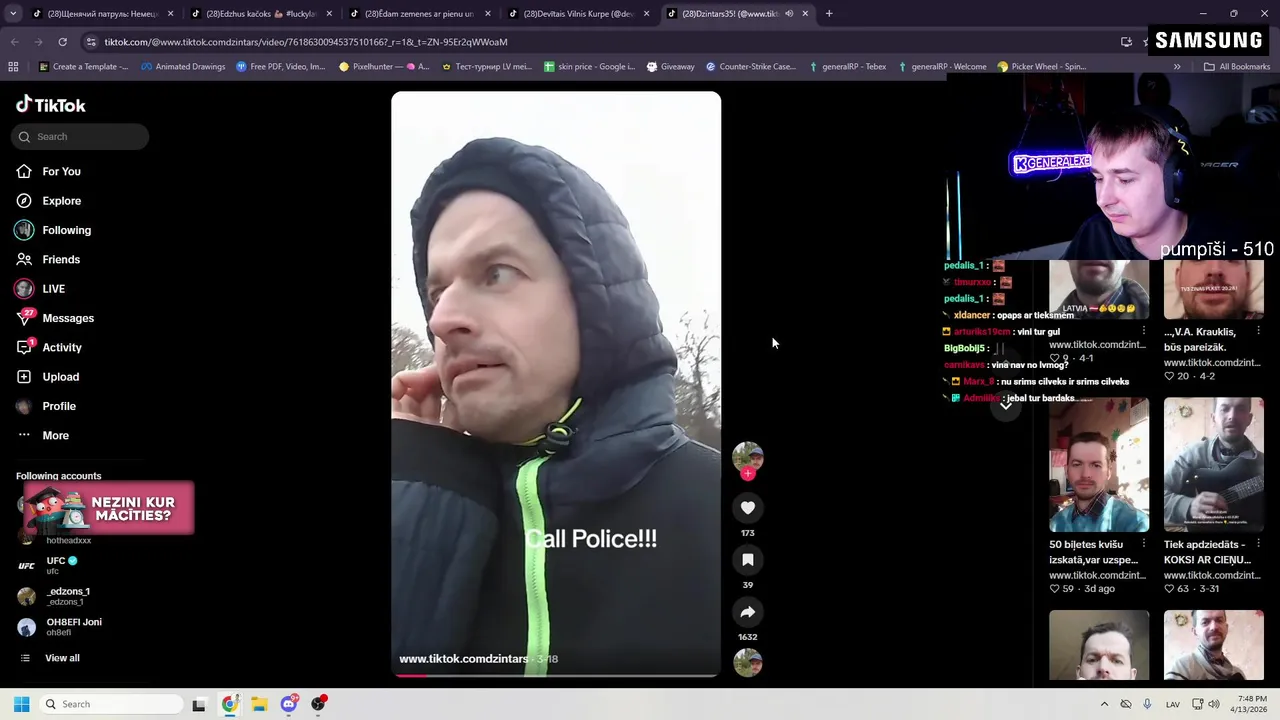Open the Windows Start menu
Screen dimensions: 1280x720
[x=21, y=704]
